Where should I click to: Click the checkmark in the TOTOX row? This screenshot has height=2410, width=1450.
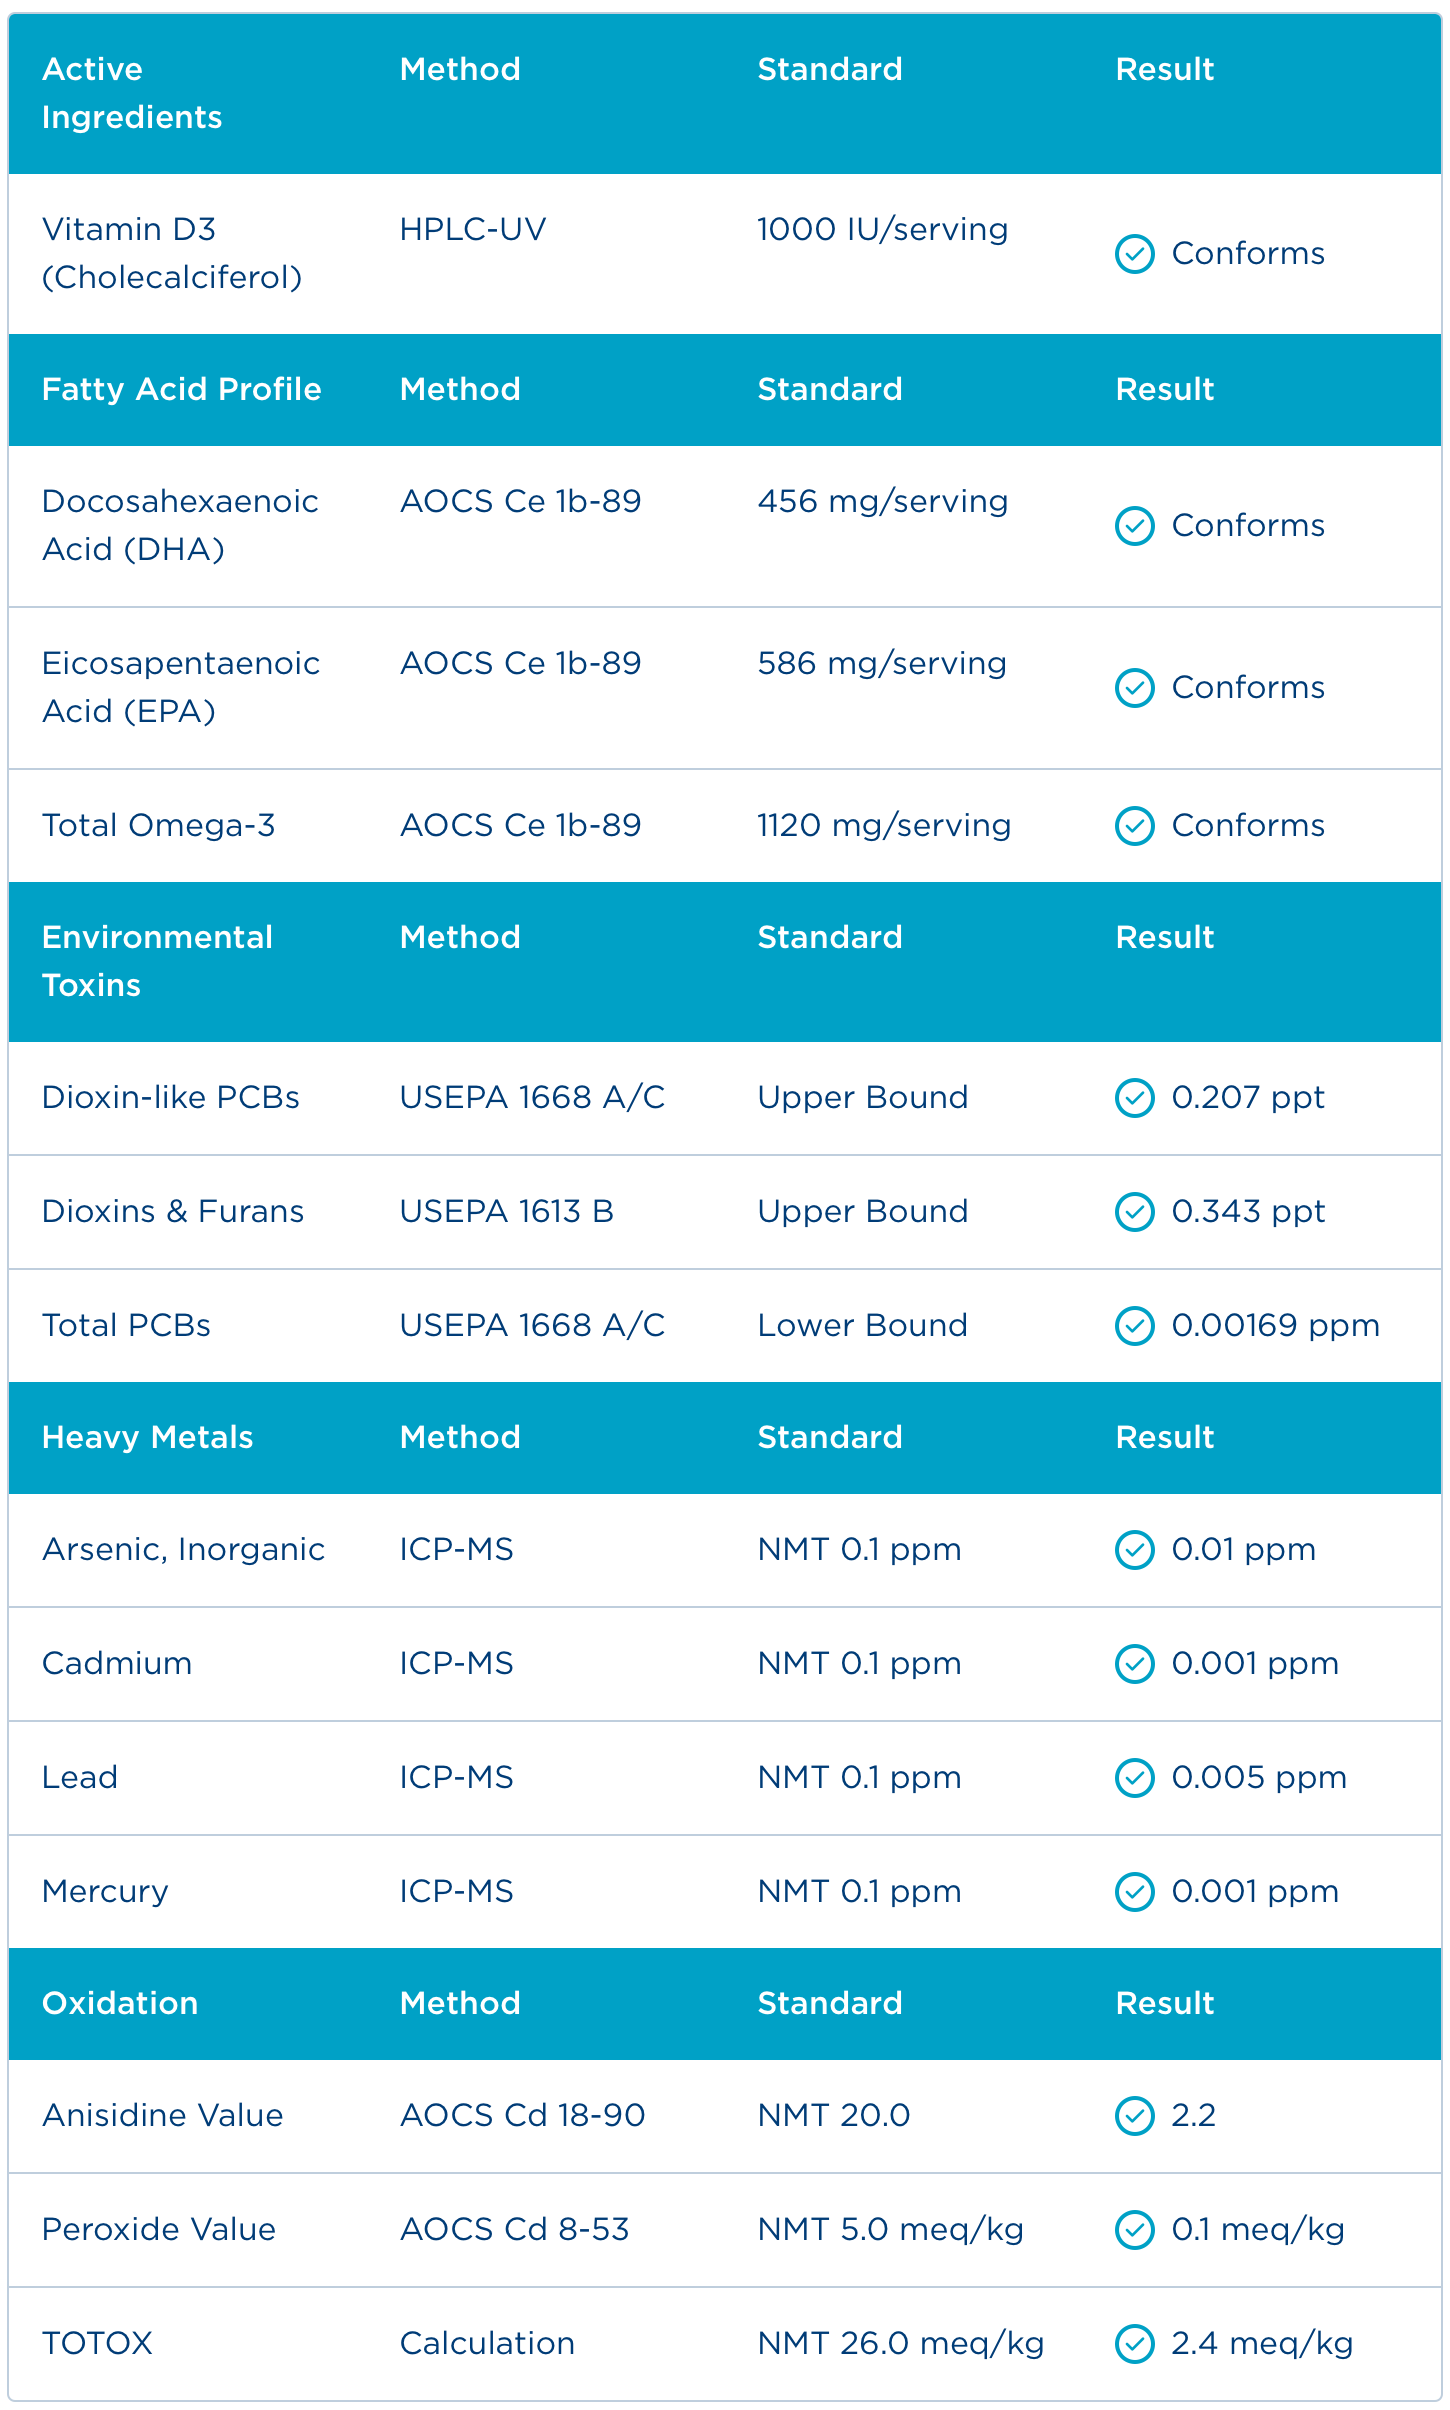tap(1134, 2344)
